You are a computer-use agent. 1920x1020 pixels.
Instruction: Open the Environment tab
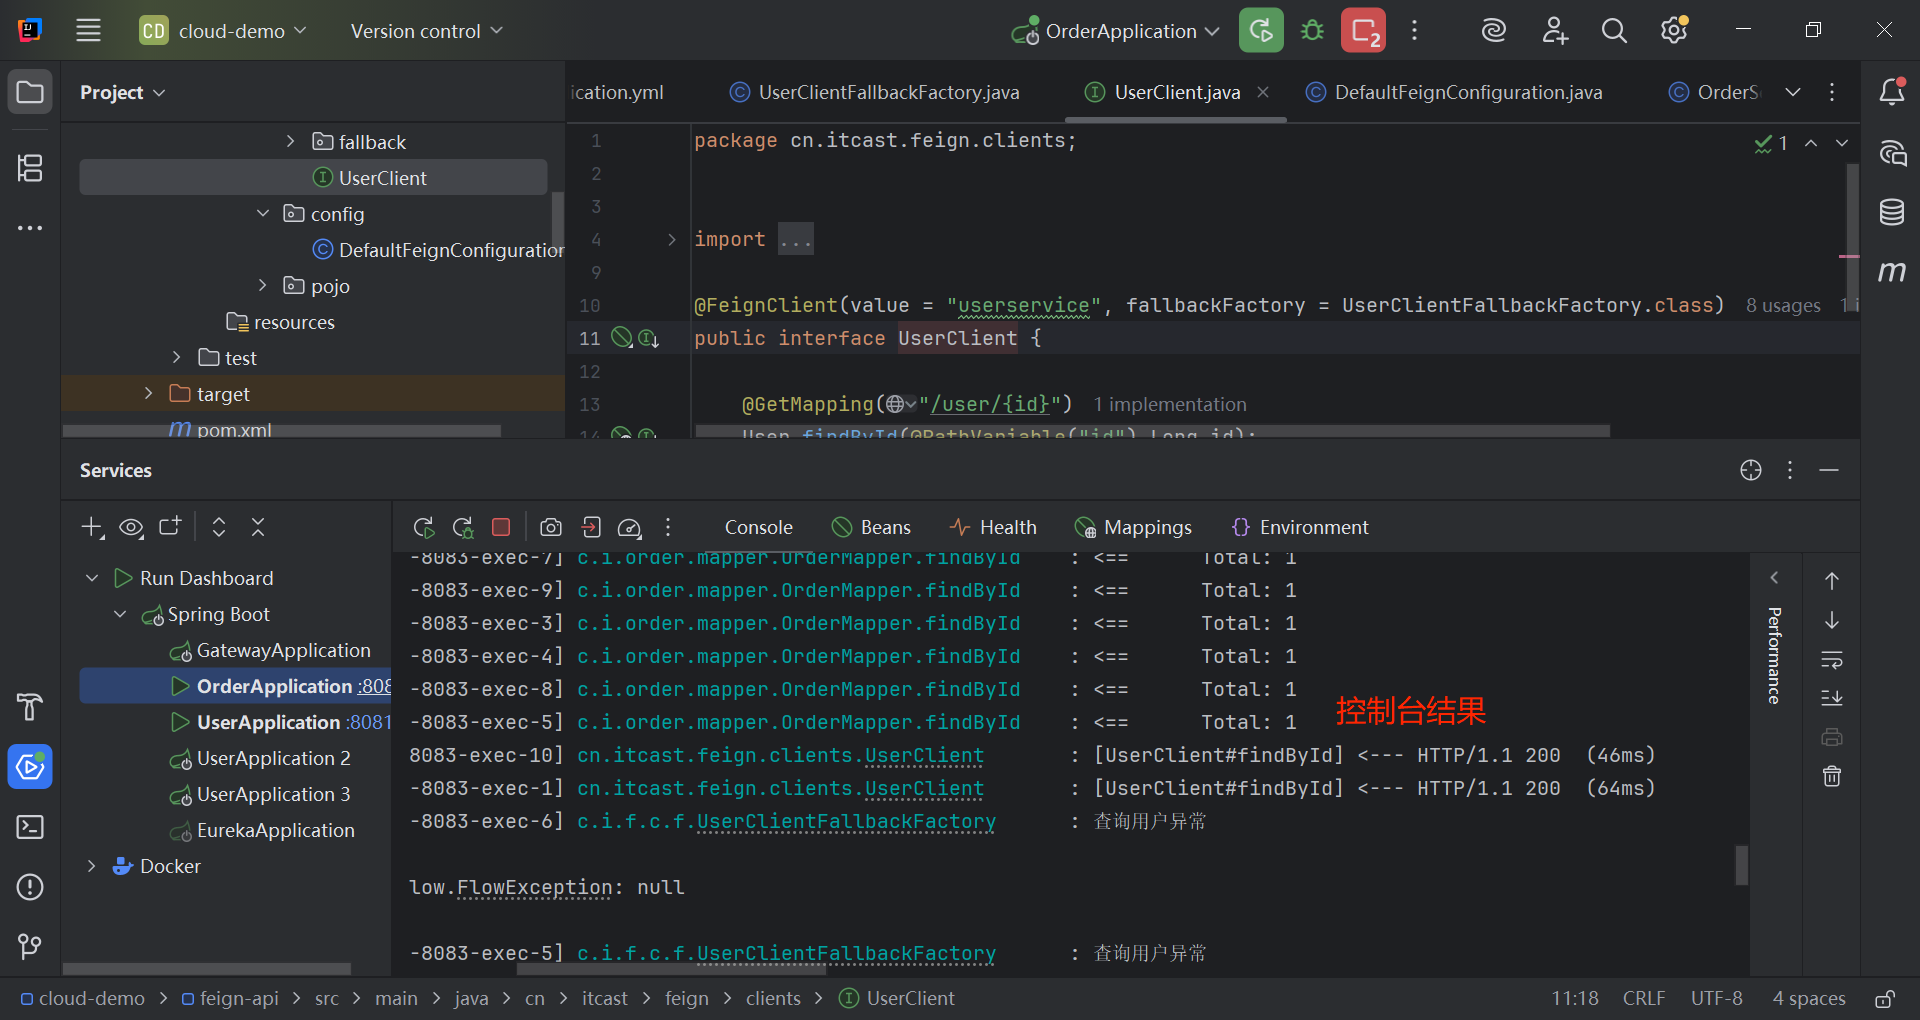(1300, 527)
